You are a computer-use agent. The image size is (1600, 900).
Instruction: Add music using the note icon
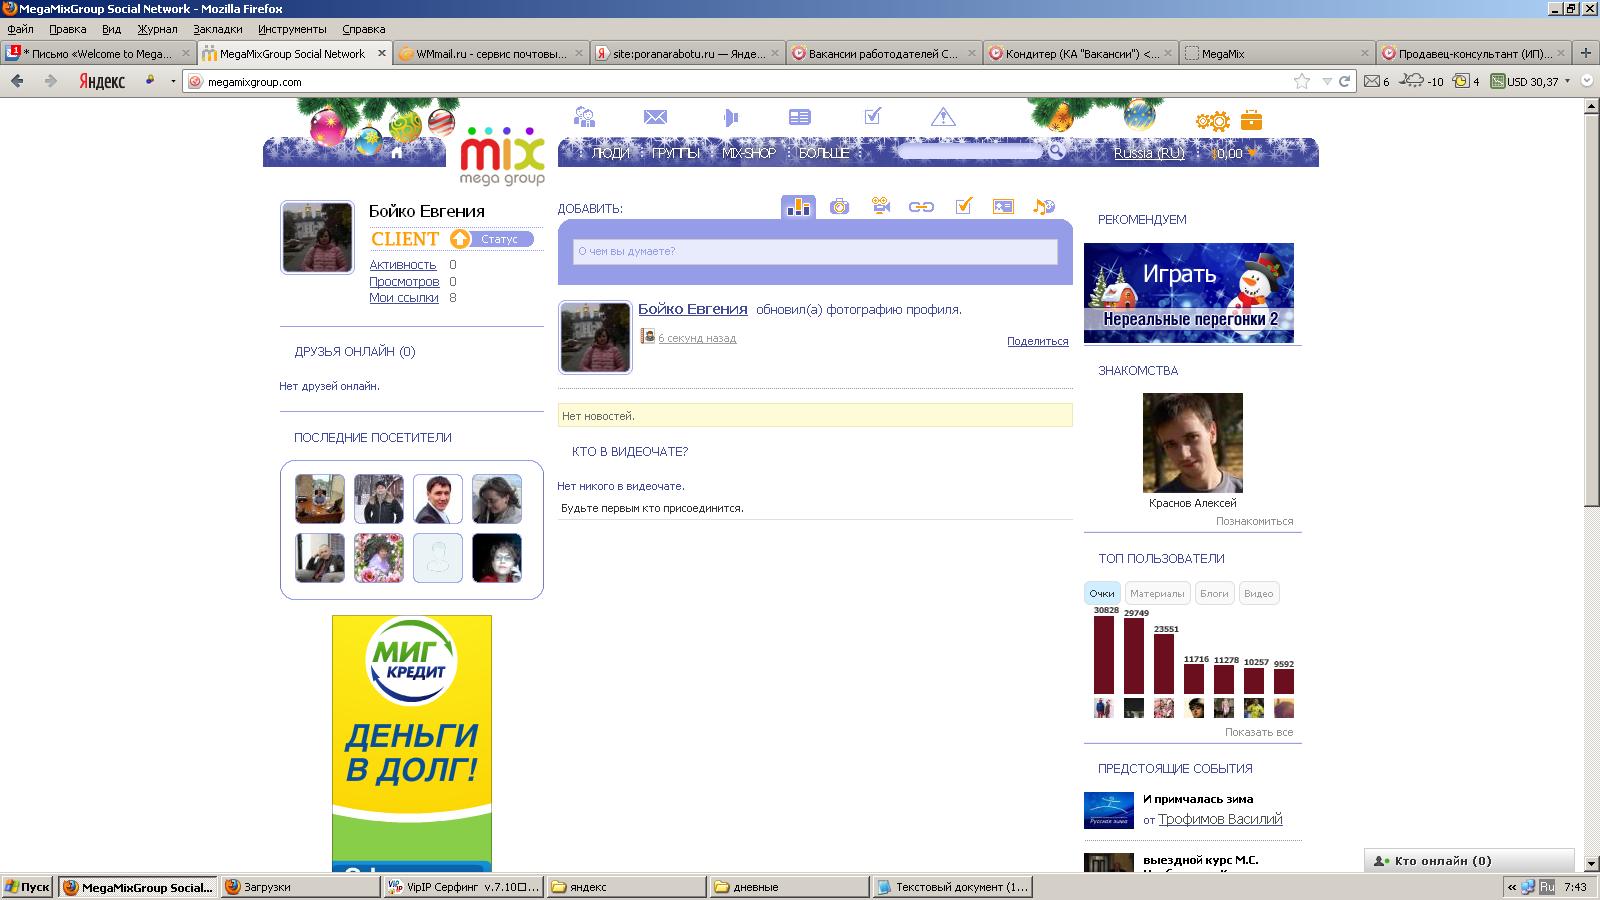pyautogui.click(x=1043, y=207)
